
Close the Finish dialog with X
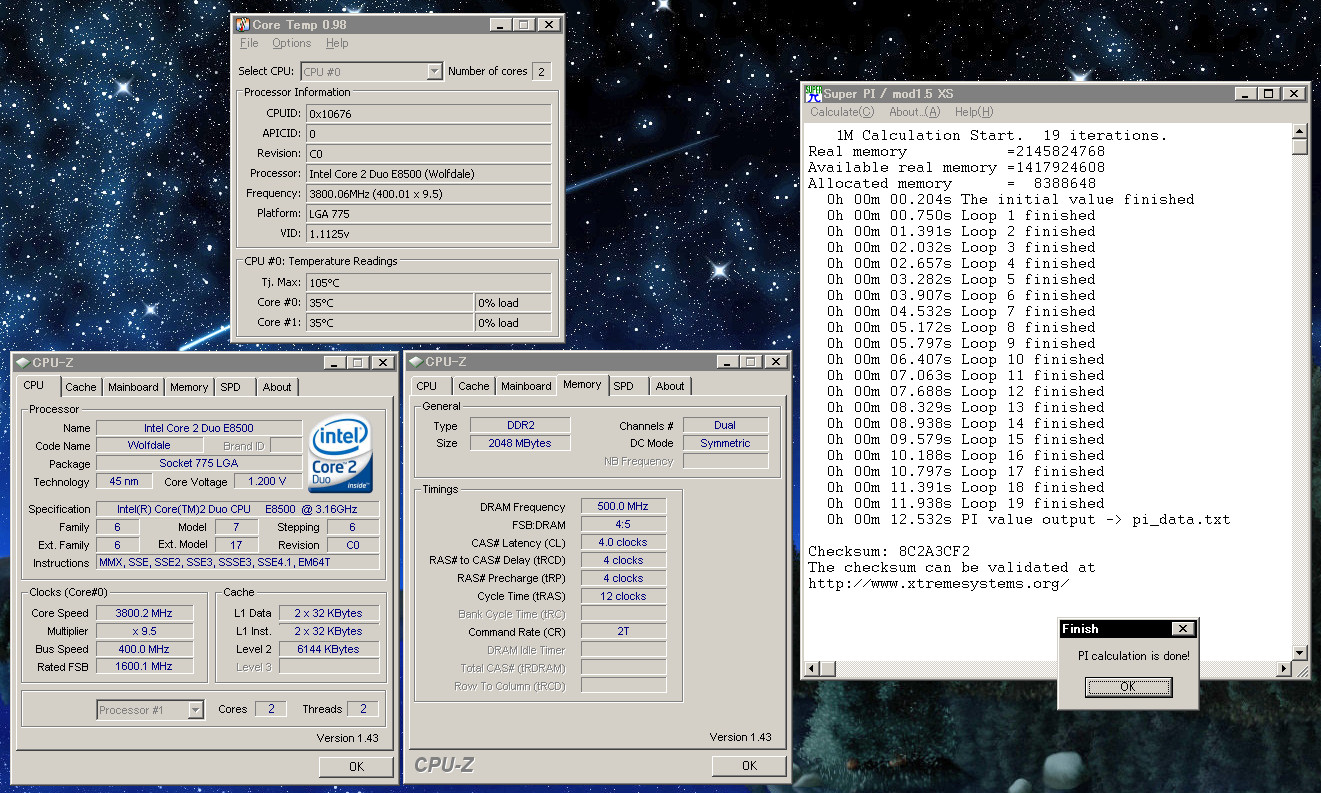[1182, 629]
